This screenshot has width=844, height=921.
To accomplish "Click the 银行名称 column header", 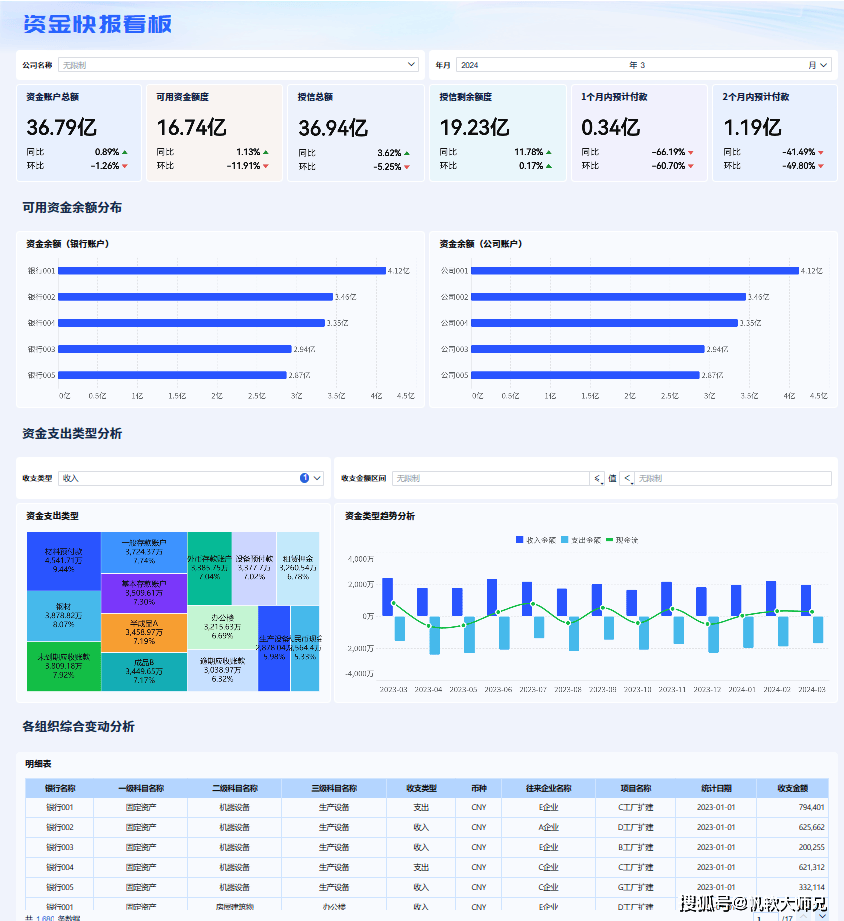I will tap(60, 788).
